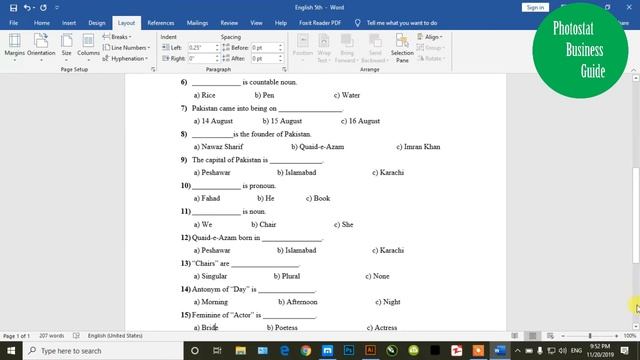Screen dimensions: 640x360
Task: Click the Indent Left input field
Action: tap(200, 48)
